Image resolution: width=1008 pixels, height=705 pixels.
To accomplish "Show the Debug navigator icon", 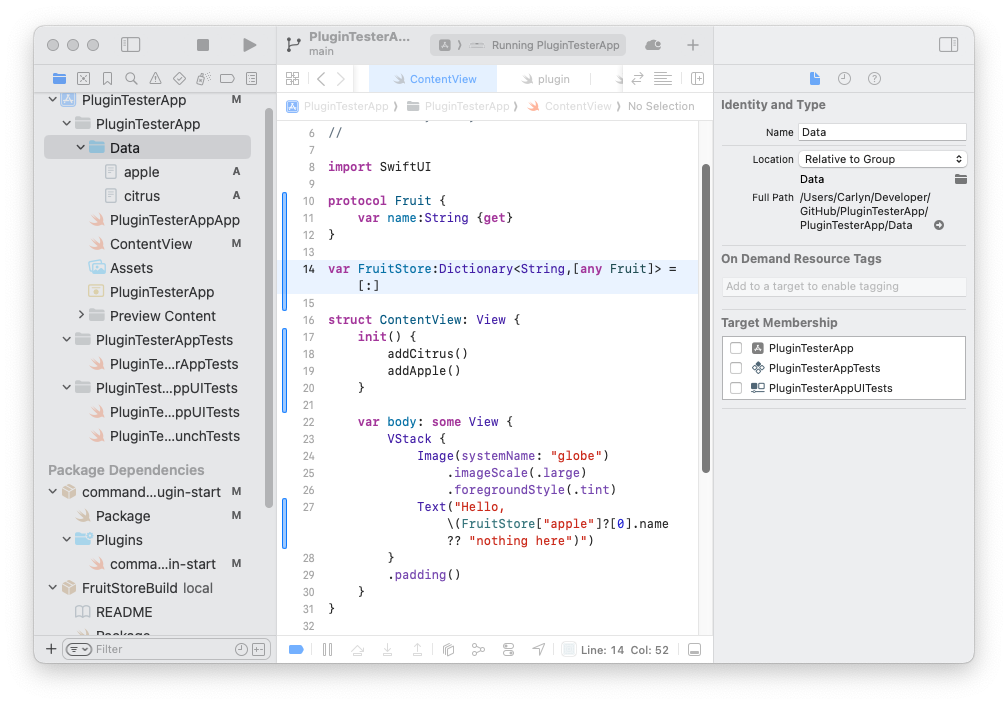I will click(x=203, y=78).
